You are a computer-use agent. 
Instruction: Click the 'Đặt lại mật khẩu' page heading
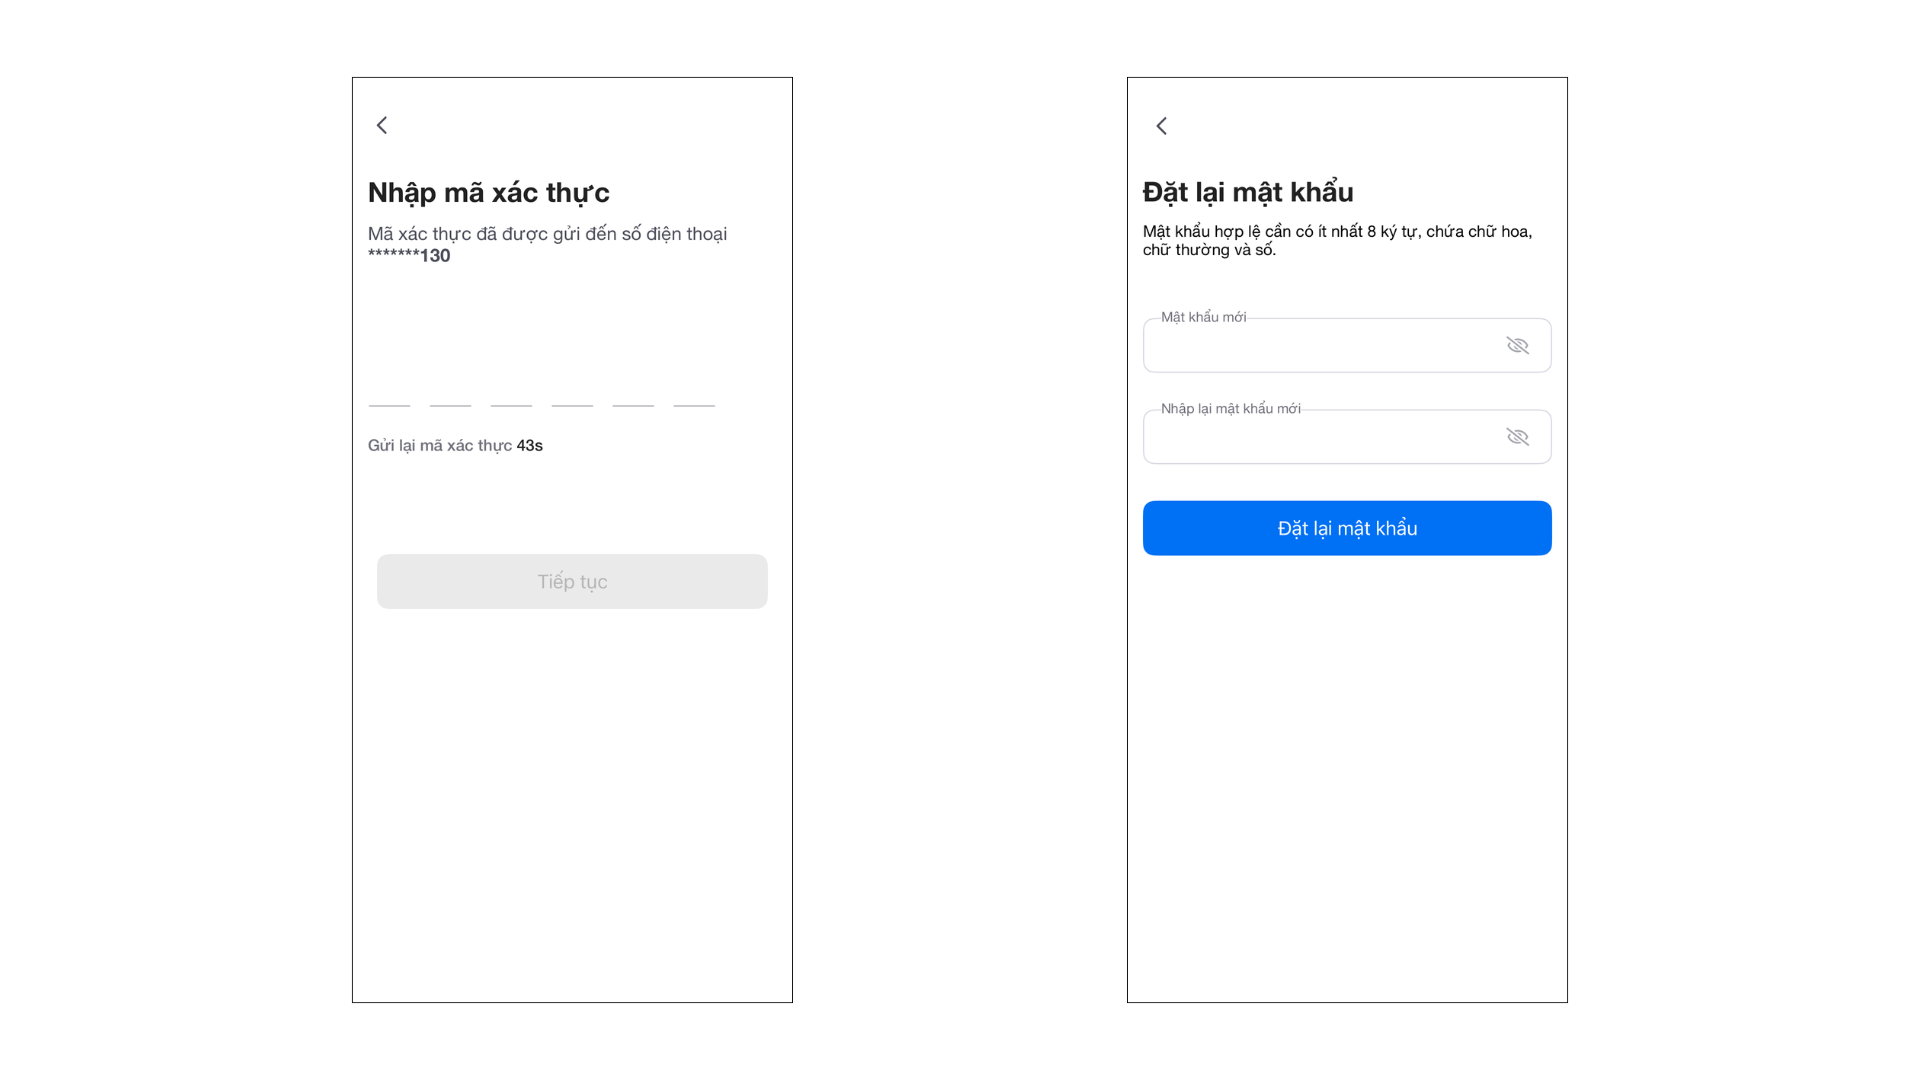point(1248,192)
